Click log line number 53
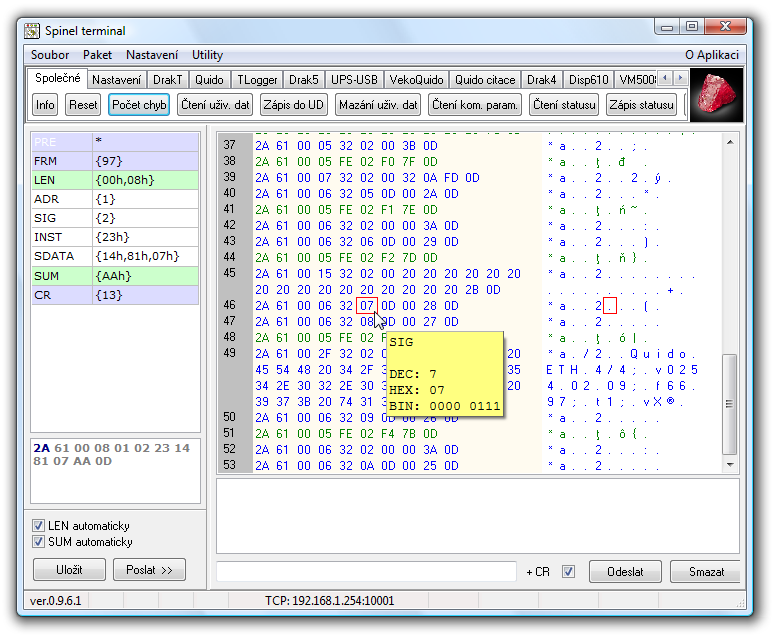This screenshot has height=639, width=776. pyautogui.click(x=229, y=465)
